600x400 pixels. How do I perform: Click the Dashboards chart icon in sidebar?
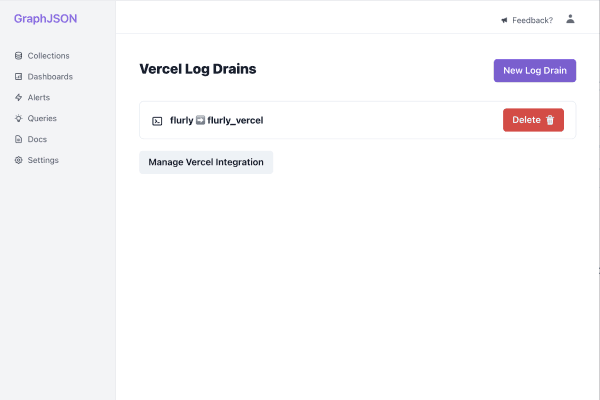pyautogui.click(x=18, y=77)
